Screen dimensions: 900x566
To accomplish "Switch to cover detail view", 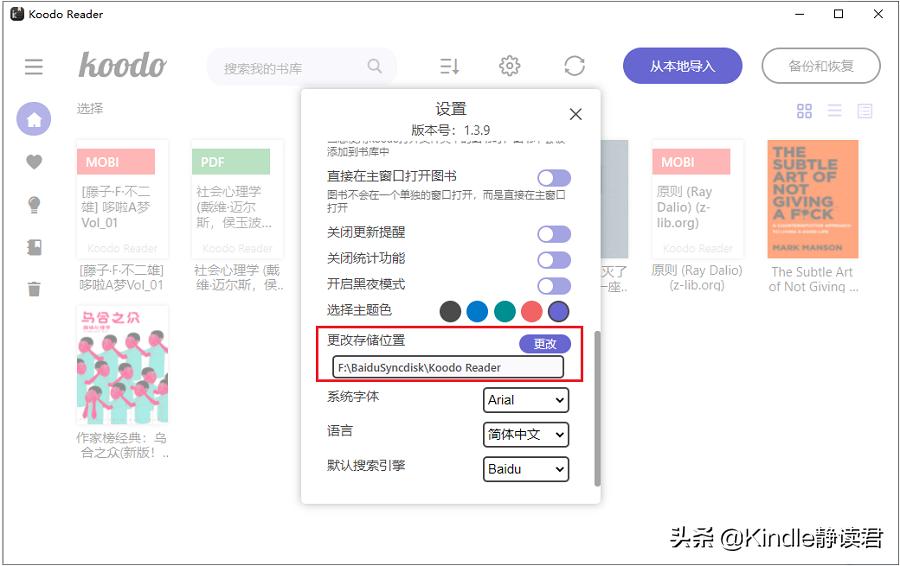I will coord(864,111).
